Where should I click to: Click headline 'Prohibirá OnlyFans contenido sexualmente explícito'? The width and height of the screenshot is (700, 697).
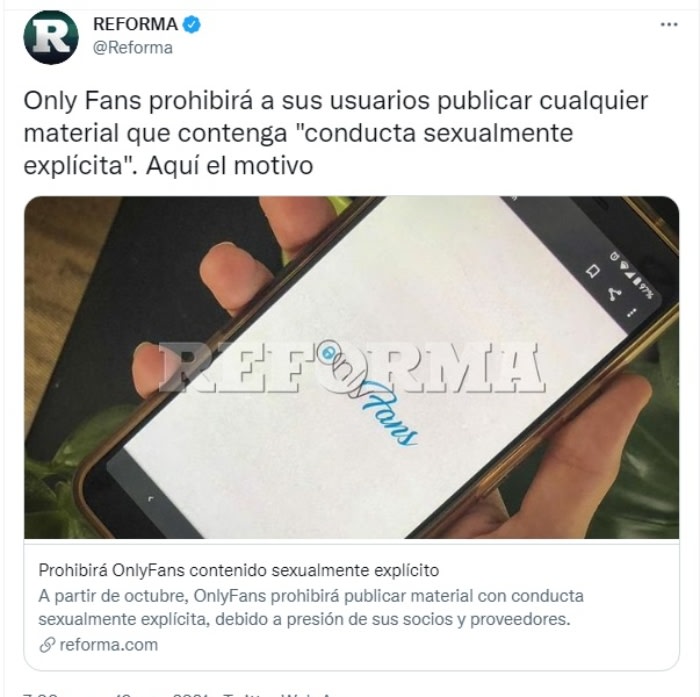pyautogui.click(x=239, y=570)
